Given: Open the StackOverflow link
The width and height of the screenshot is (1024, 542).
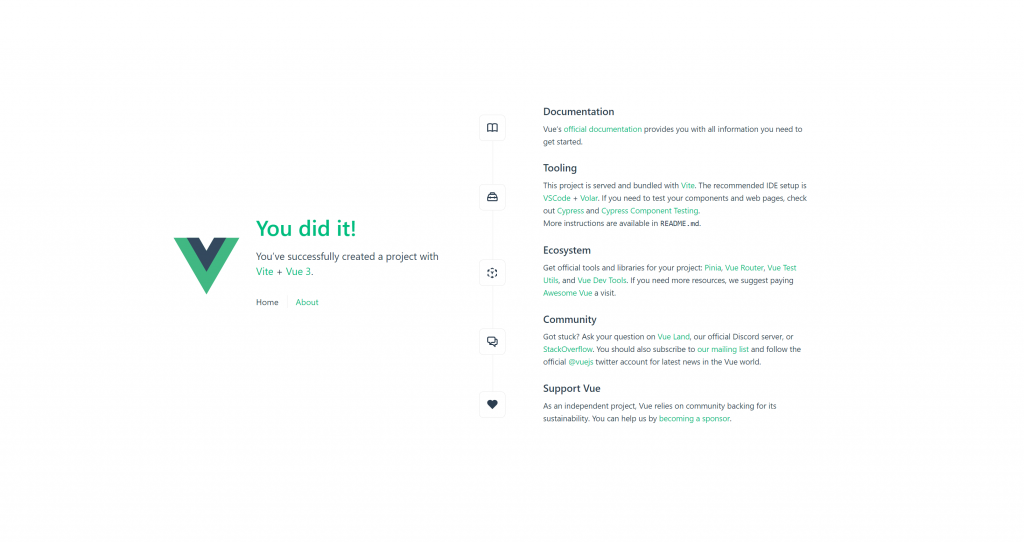Looking at the screenshot, I should 567,349.
